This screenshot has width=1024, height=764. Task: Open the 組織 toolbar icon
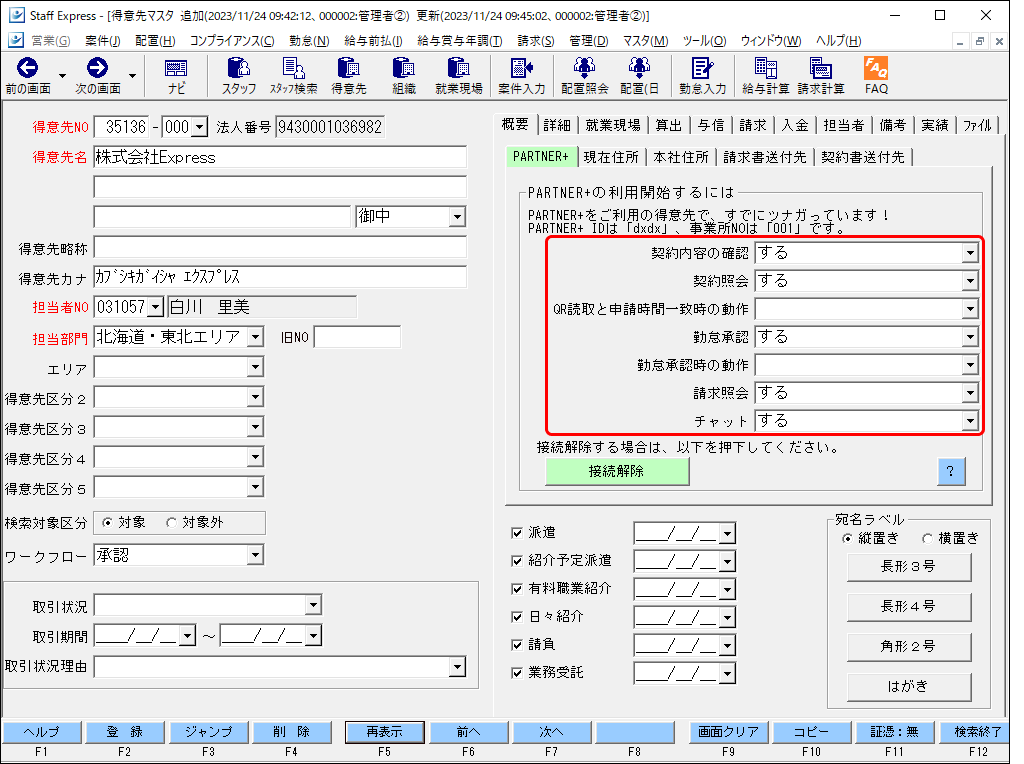tap(404, 68)
